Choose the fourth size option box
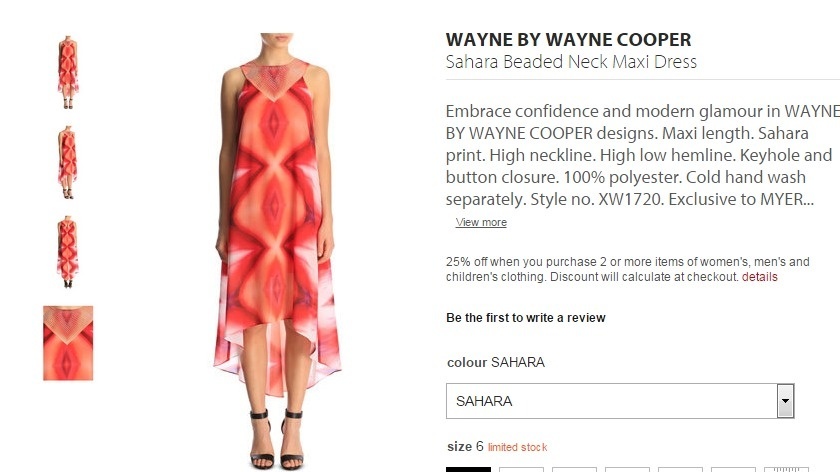 [x=627, y=469]
